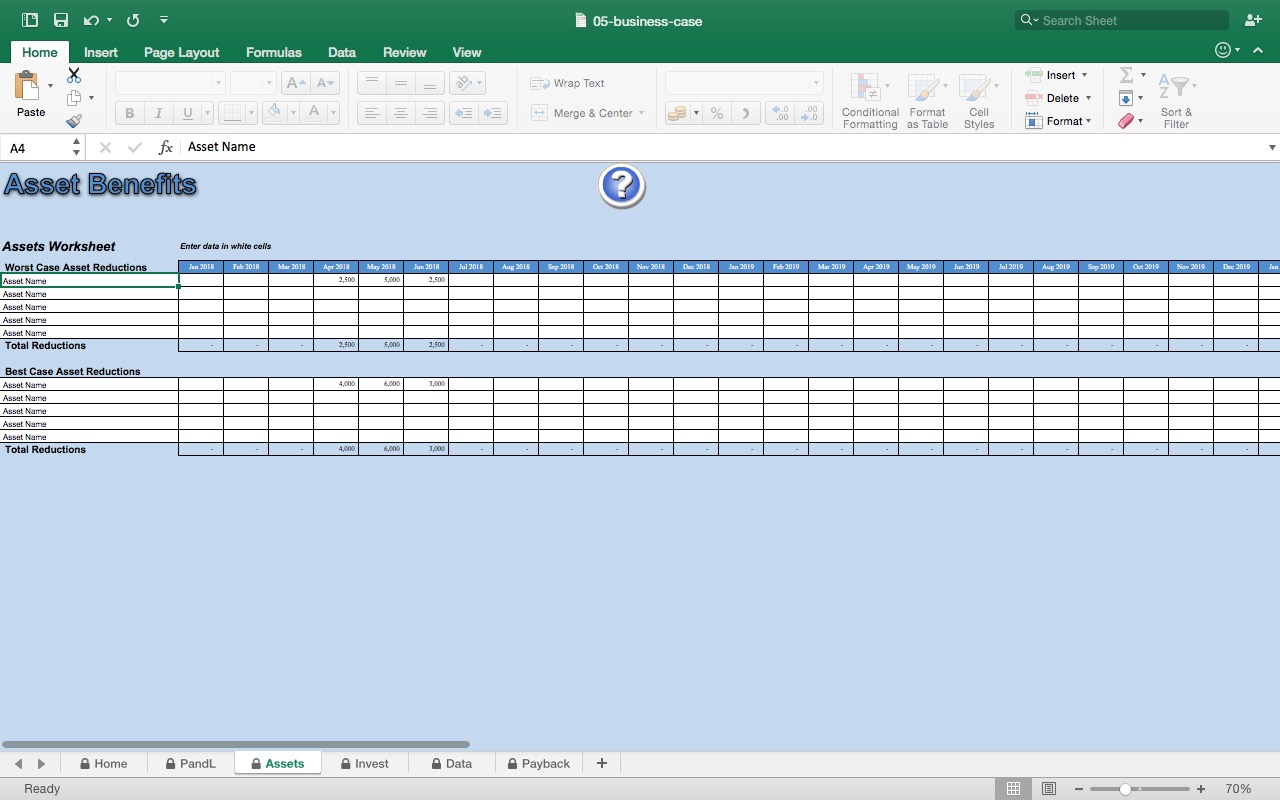Click the middle align icon
The width and height of the screenshot is (1280, 800).
tap(400, 83)
